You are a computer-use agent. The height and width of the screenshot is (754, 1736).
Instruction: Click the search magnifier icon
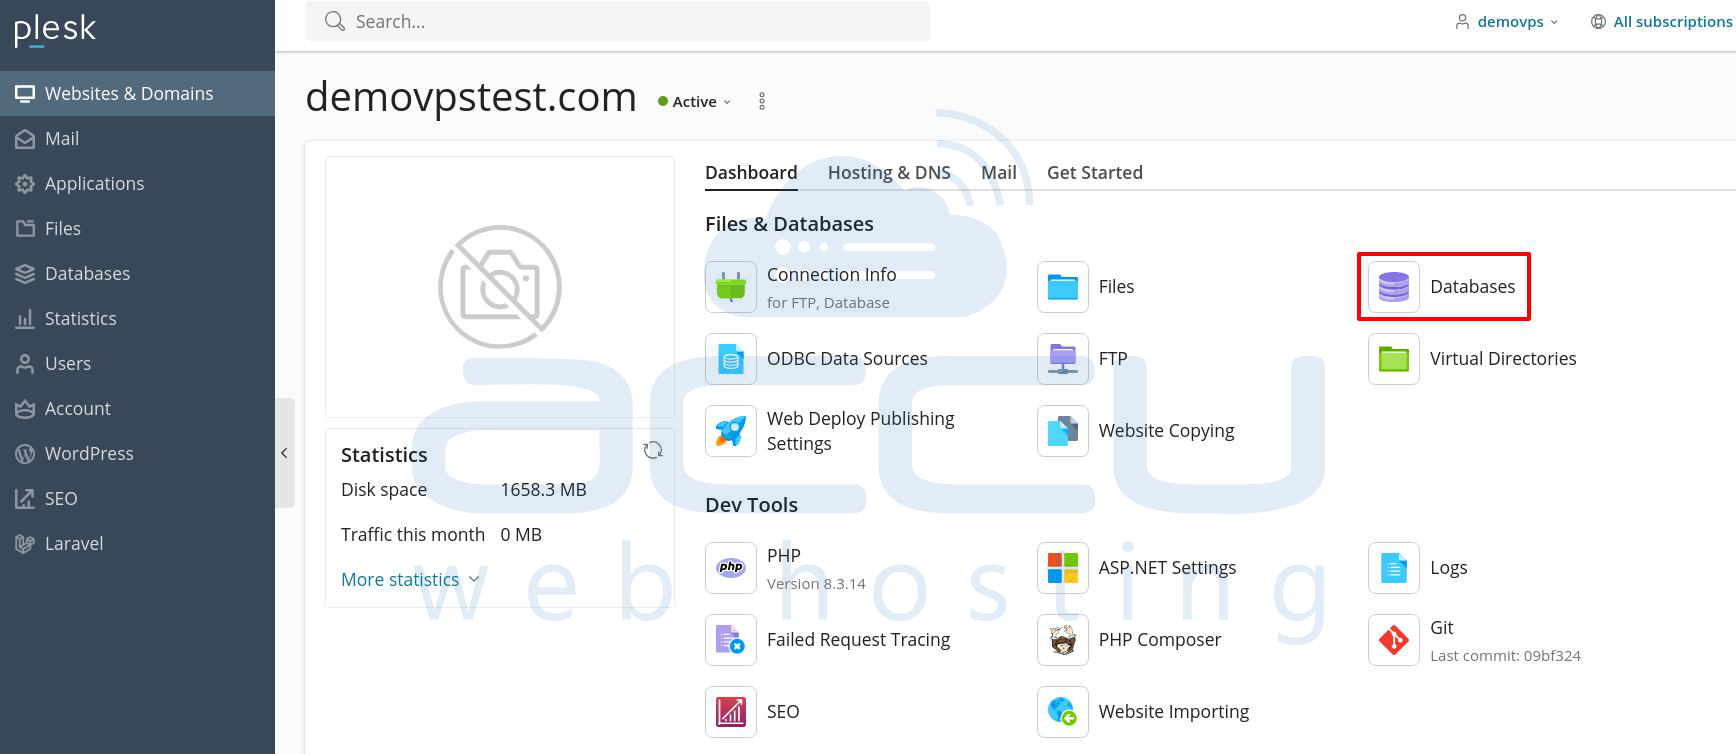[x=335, y=21]
